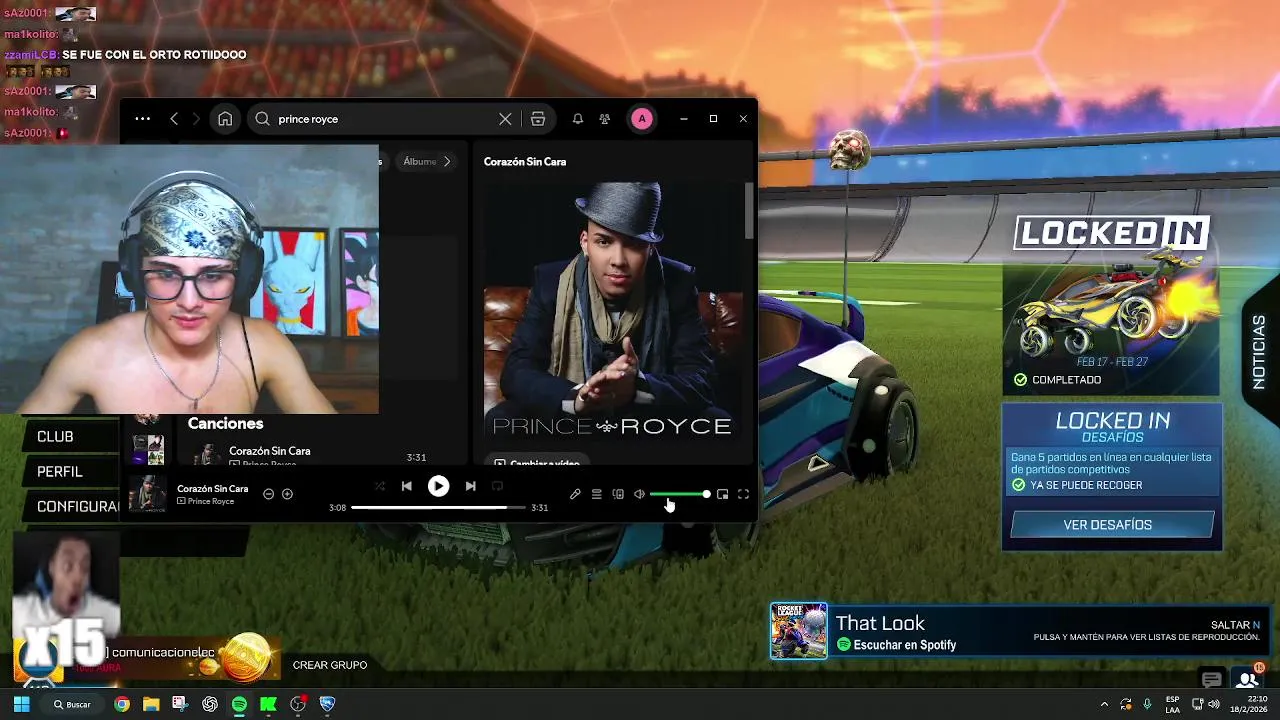Viewport: 1280px width, 720px height.
Task: Open the Spotify three-dots menu
Action: (142, 119)
